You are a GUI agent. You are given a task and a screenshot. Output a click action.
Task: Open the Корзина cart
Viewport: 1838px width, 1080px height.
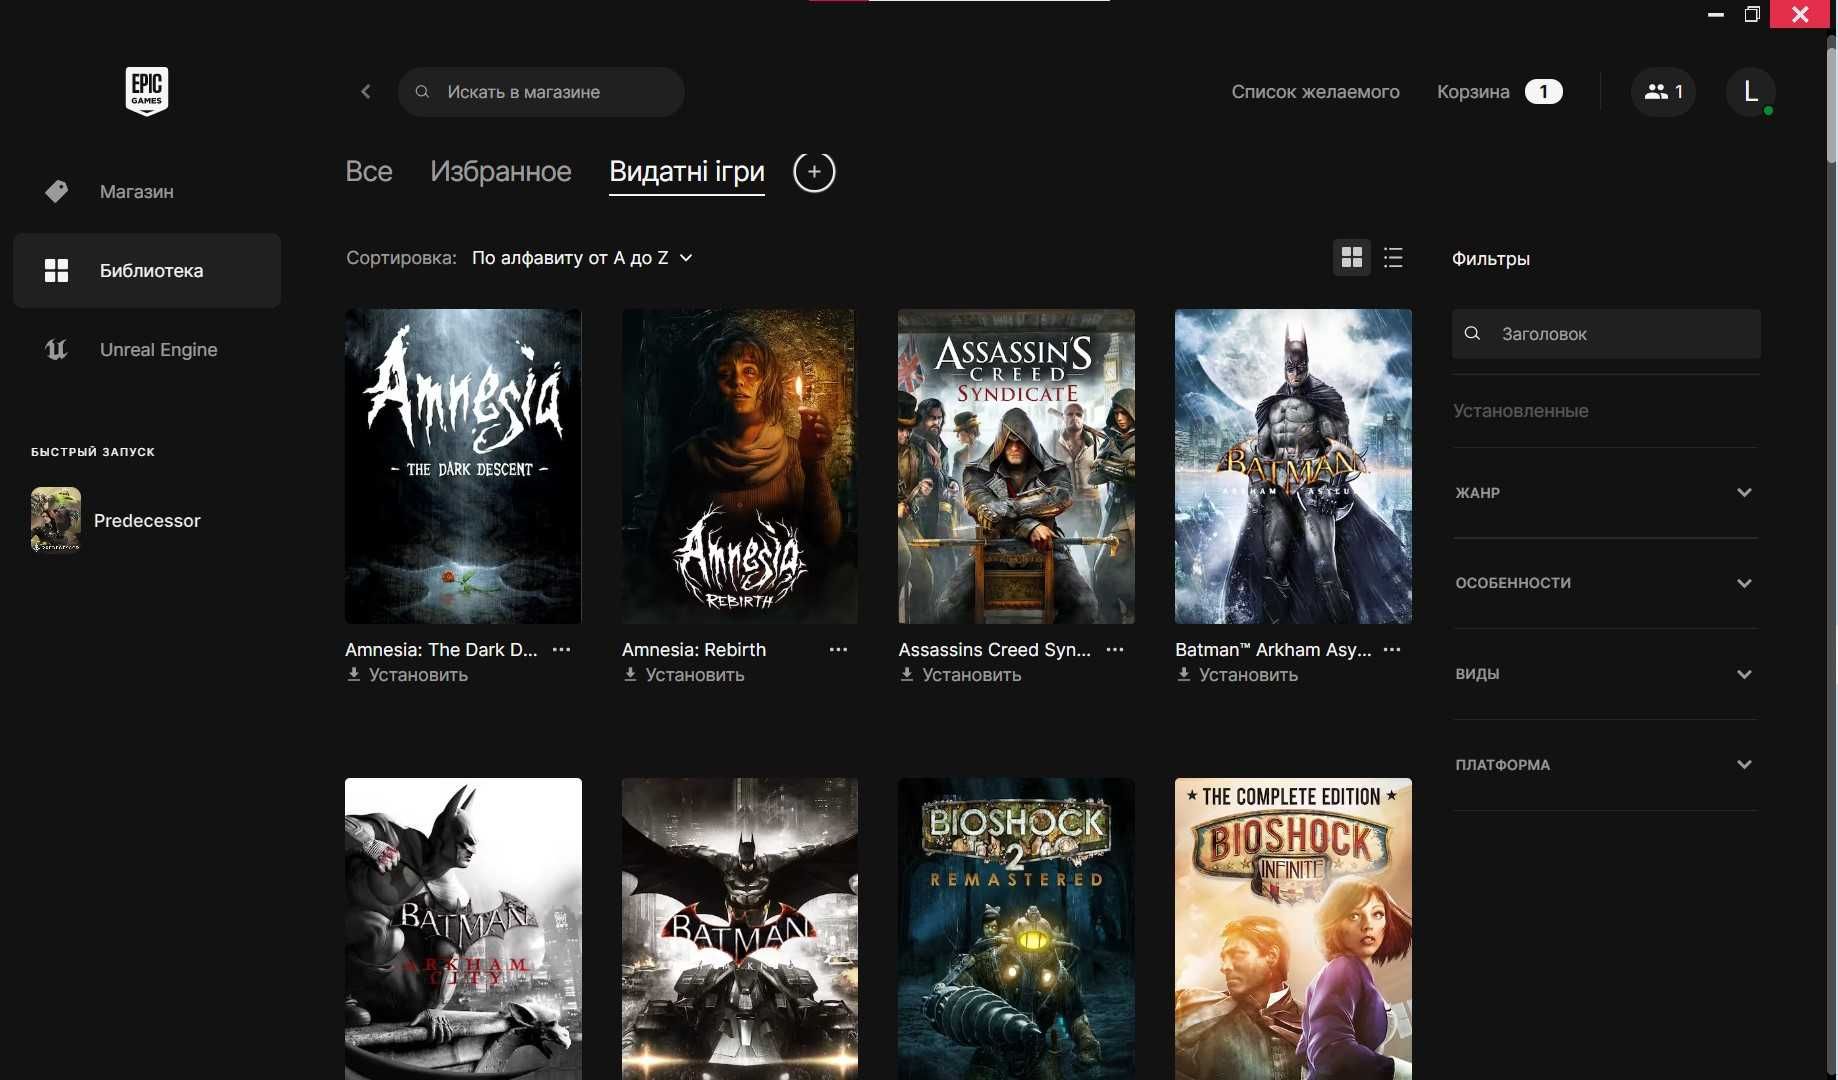pos(1473,92)
